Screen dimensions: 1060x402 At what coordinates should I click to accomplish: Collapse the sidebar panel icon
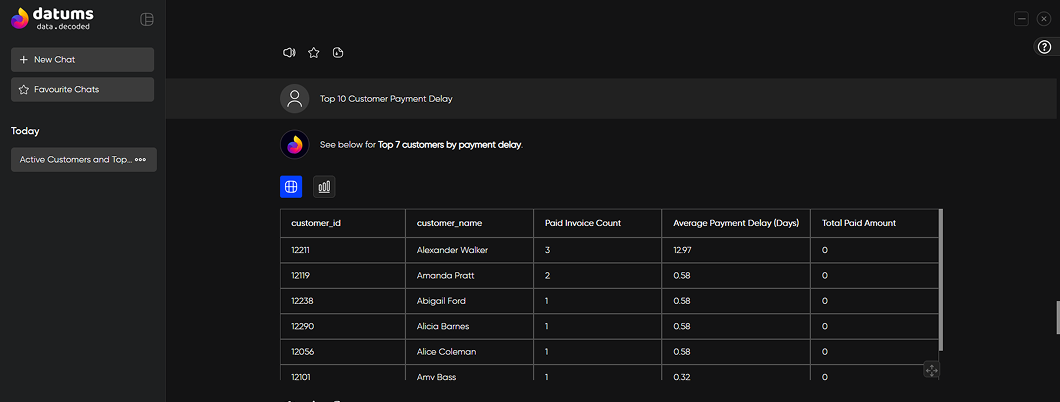coord(147,19)
